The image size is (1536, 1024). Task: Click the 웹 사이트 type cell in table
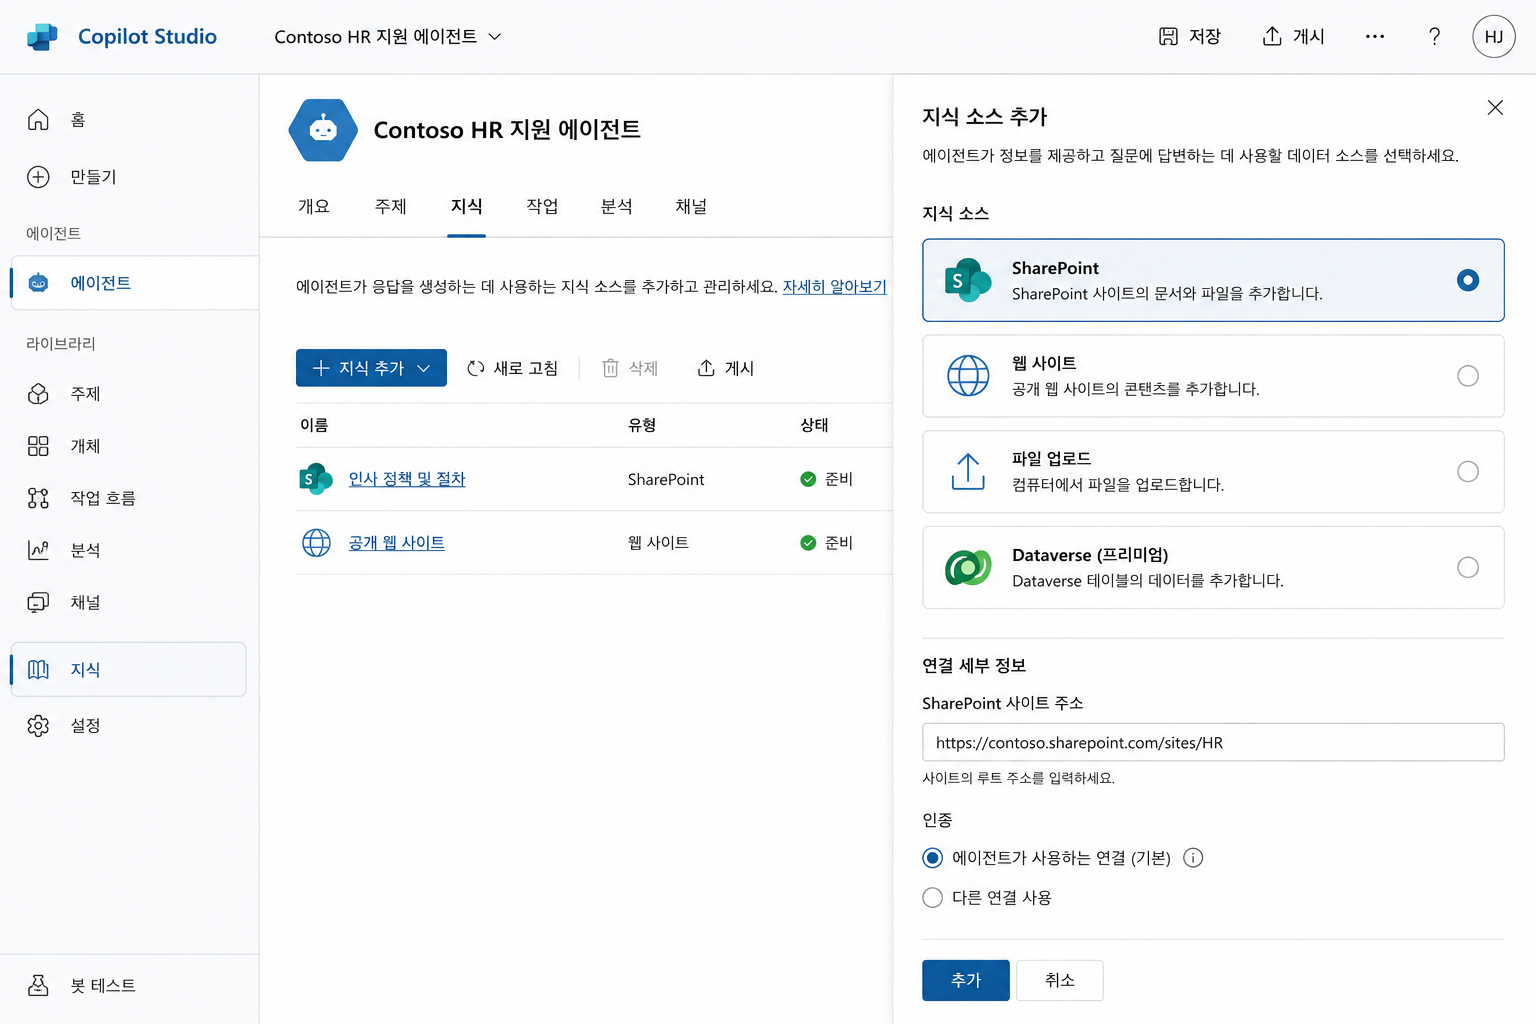(x=658, y=543)
